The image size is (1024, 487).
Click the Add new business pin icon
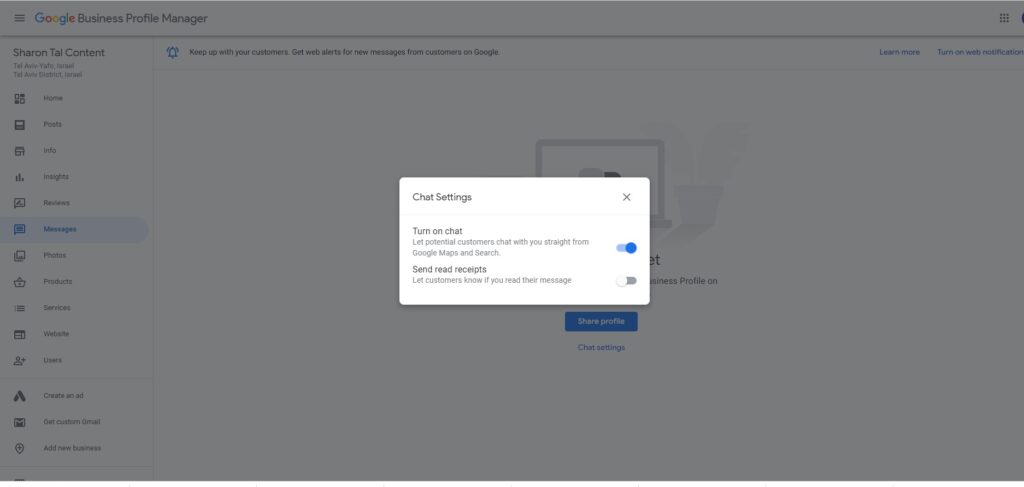20,448
